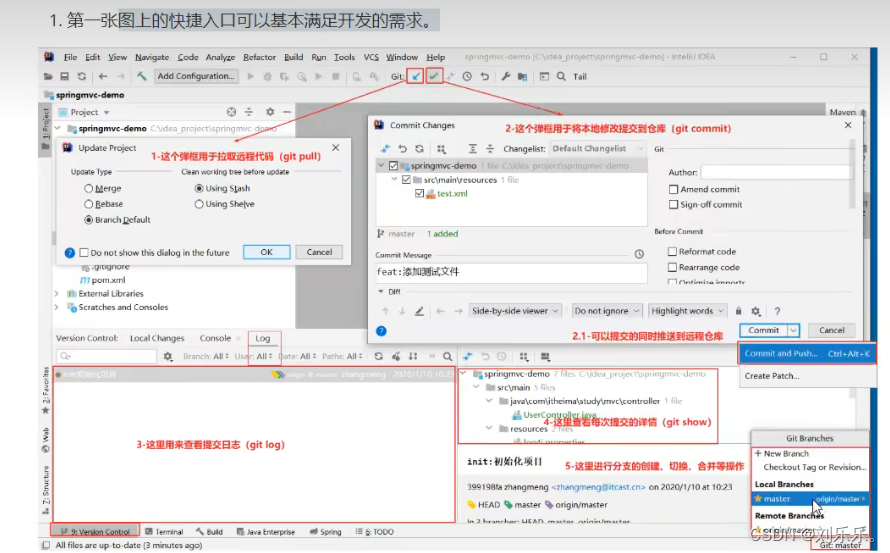This screenshot has height=553, width=890.
Task: Open the VCS menu
Action: (371, 57)
